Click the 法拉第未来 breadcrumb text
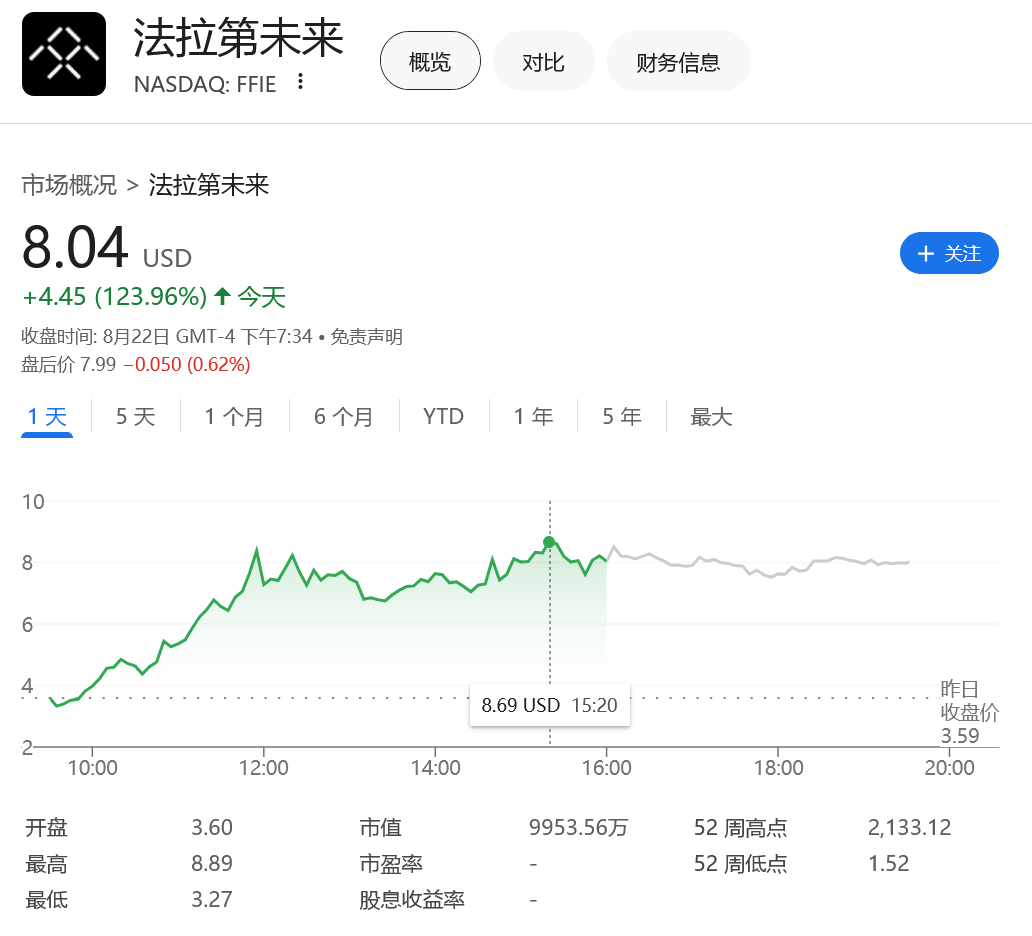The height and width of the screenshot is (936, 1032). click(209, 185)
